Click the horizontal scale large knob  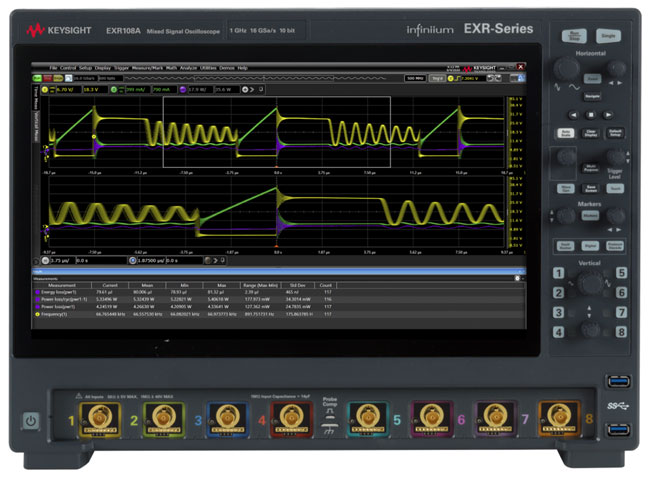coord(566,68)
